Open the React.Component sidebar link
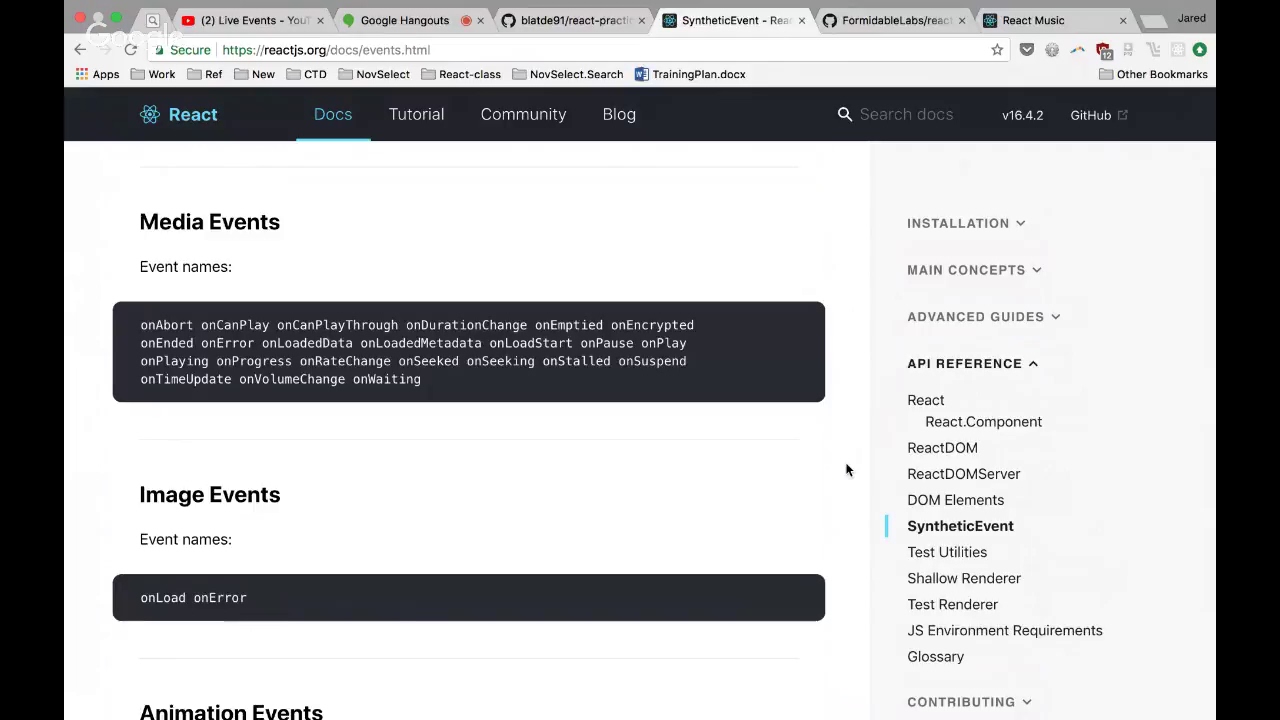 point(983,422)
